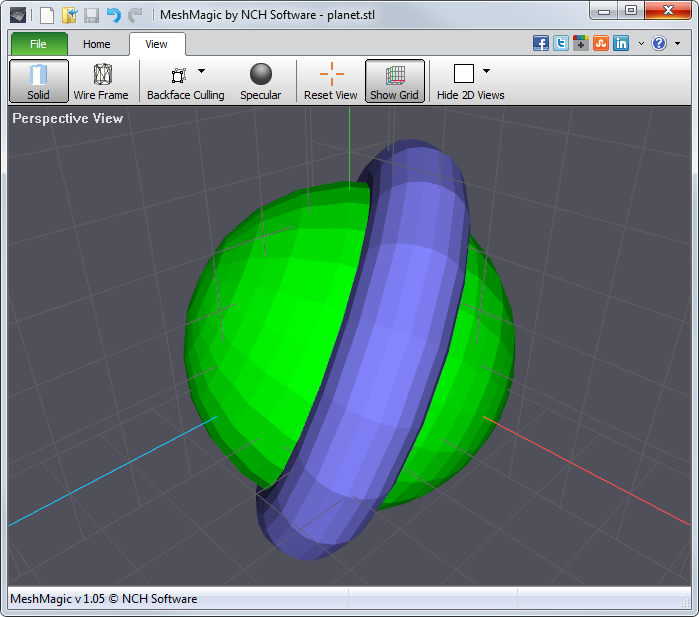The height and width of the screenshot is (617, 699).
Task: Click the Undo arrow icon
Action: (x=113, y=15)
